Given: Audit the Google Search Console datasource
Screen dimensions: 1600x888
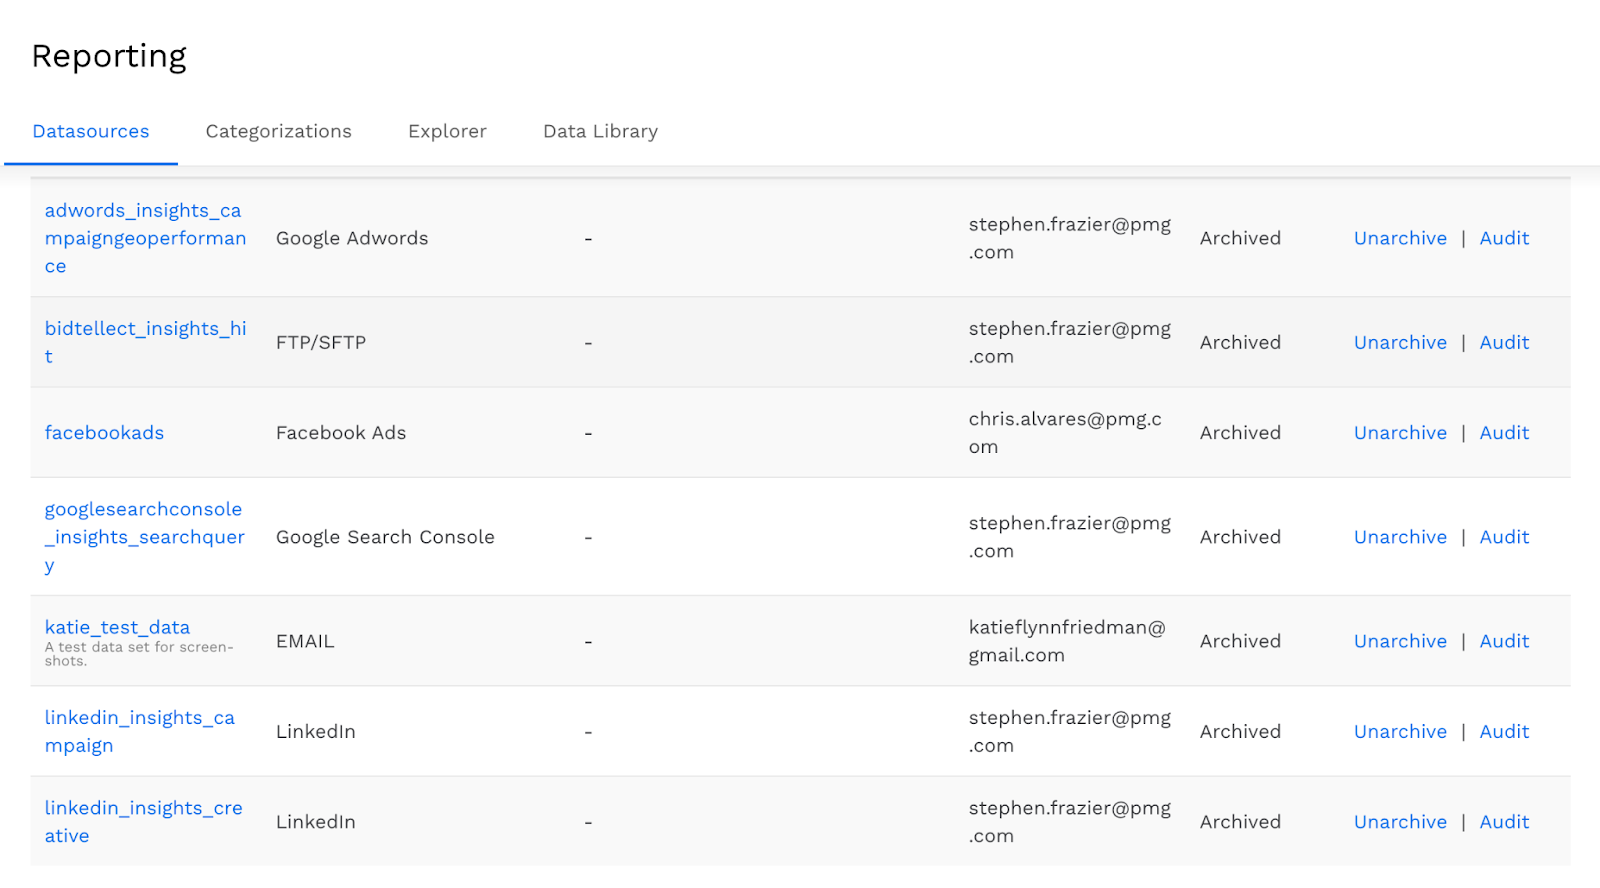Looking at the screenshot, I should coord(1504,537).
